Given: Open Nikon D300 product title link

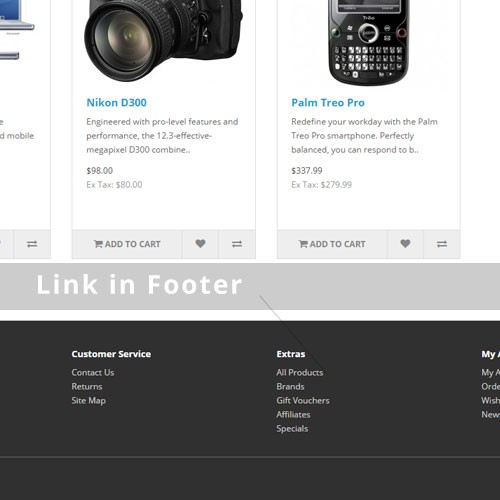Looking at the screenshot, I should [x=116, y=102].
